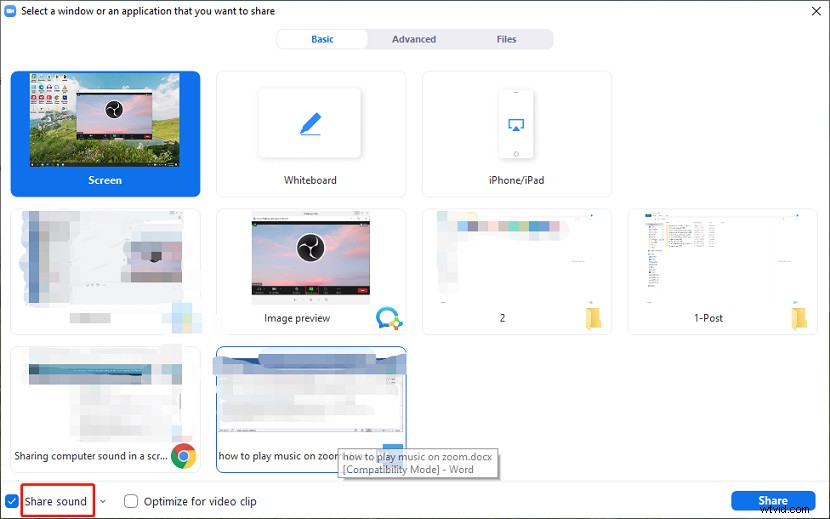Pick the iPhone/iPad AirPlay device icon
The height and width of the screenshot is (519, 830).
pyautogui.click(x=516, y=124)
